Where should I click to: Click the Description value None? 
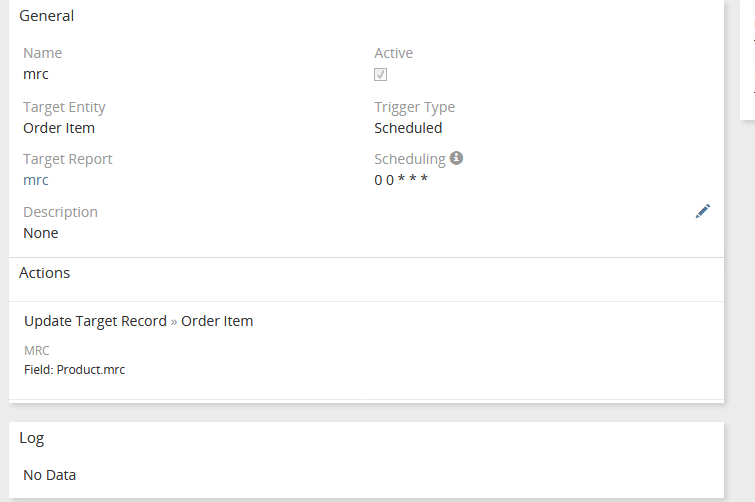41,233
